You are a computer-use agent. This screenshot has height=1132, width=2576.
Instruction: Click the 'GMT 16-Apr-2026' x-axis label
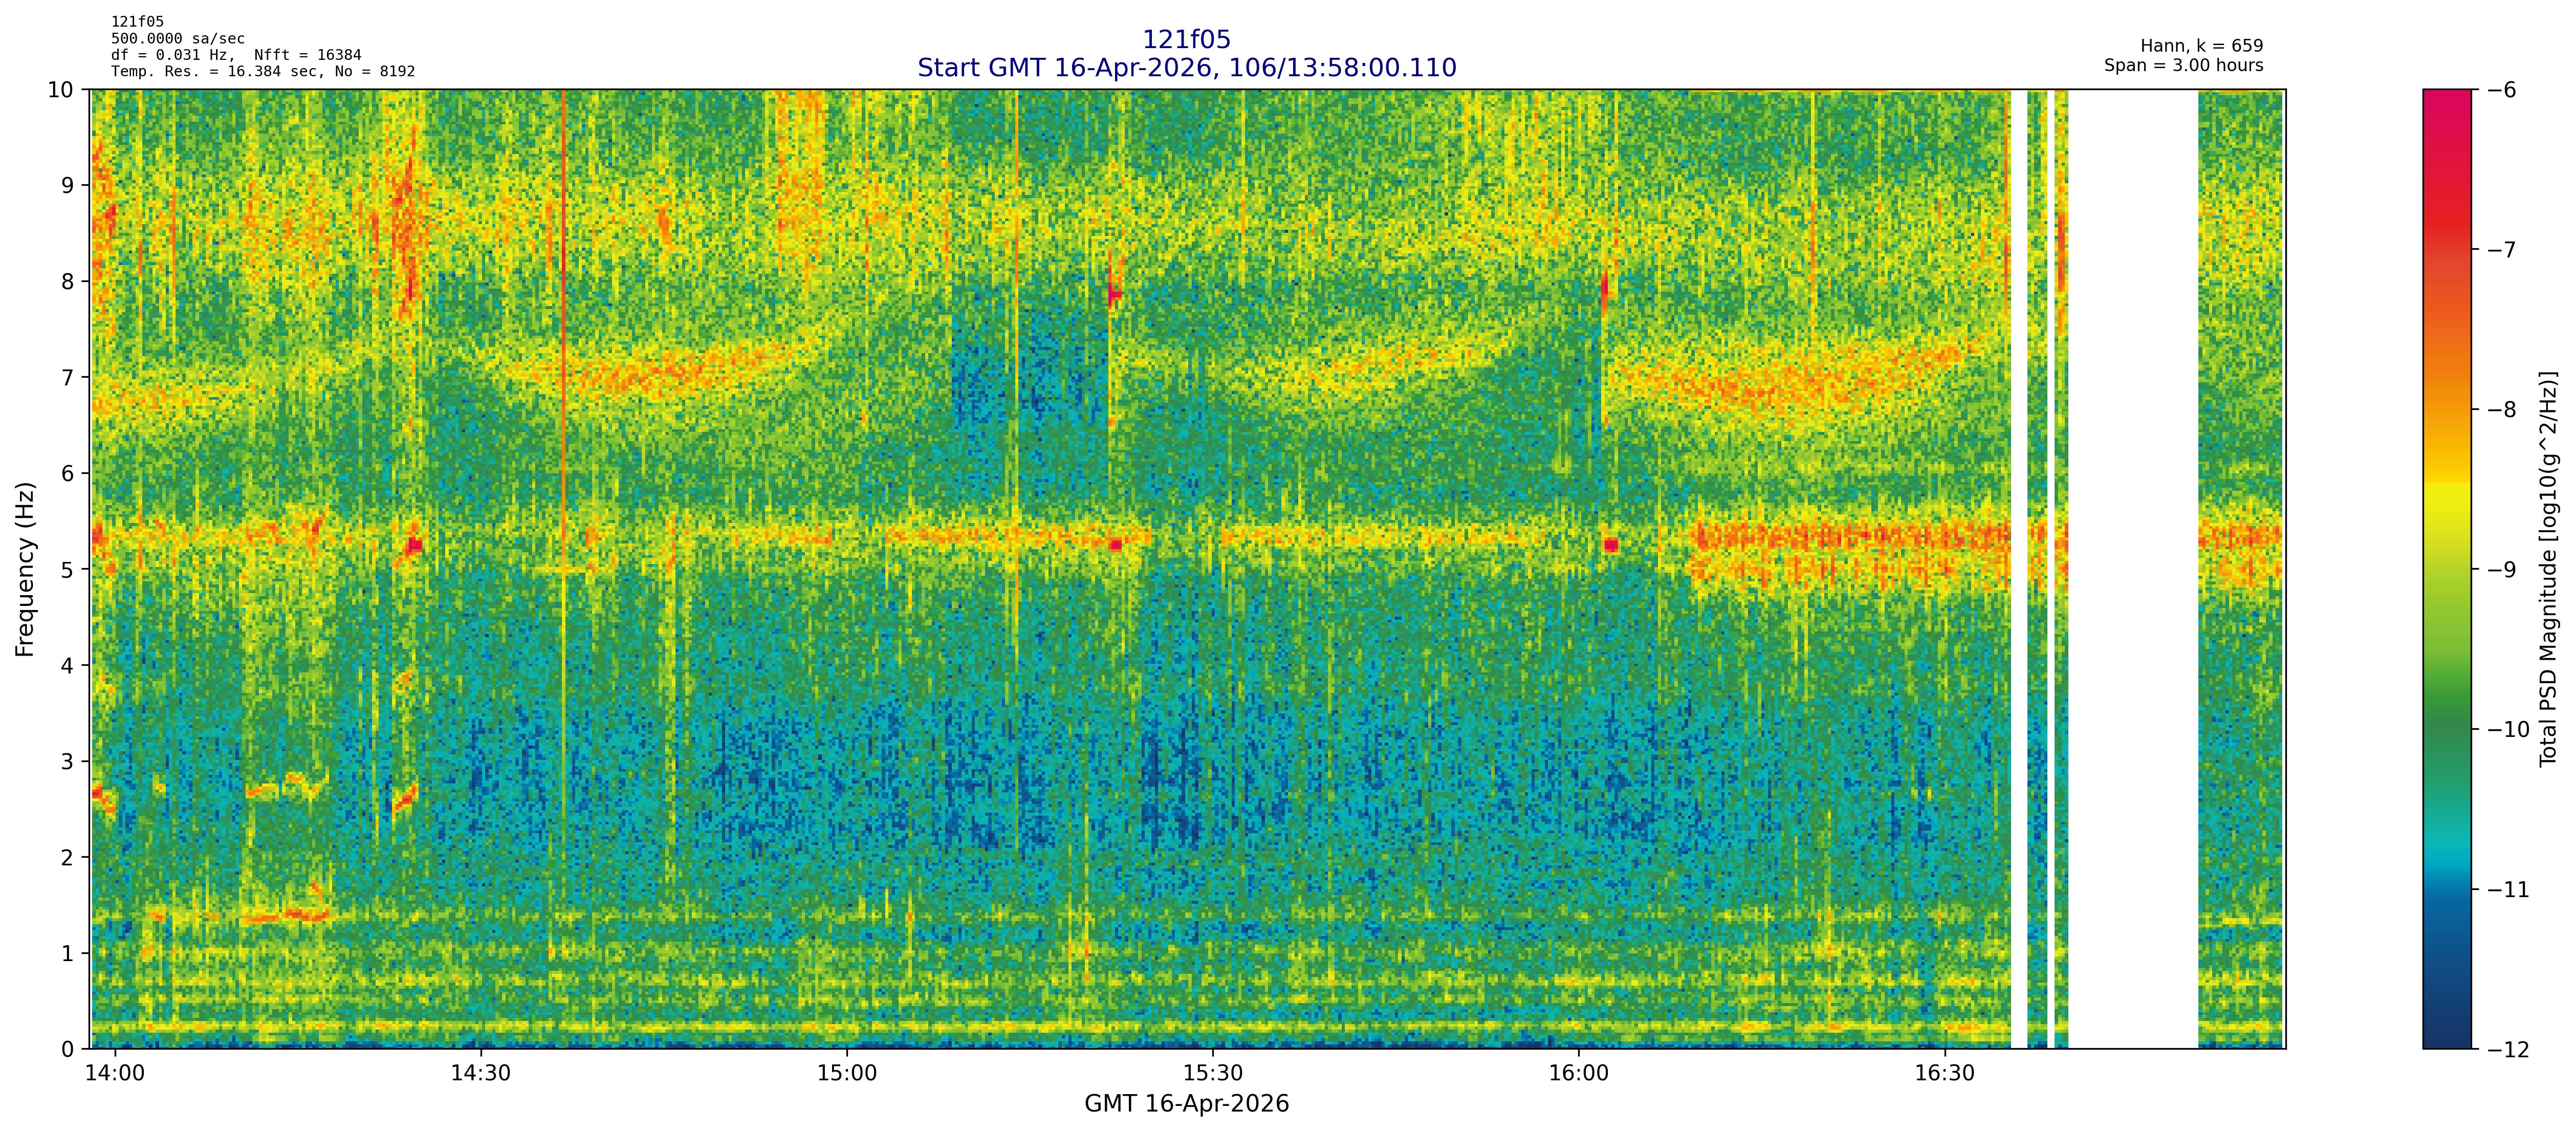click(1186, 1104)
